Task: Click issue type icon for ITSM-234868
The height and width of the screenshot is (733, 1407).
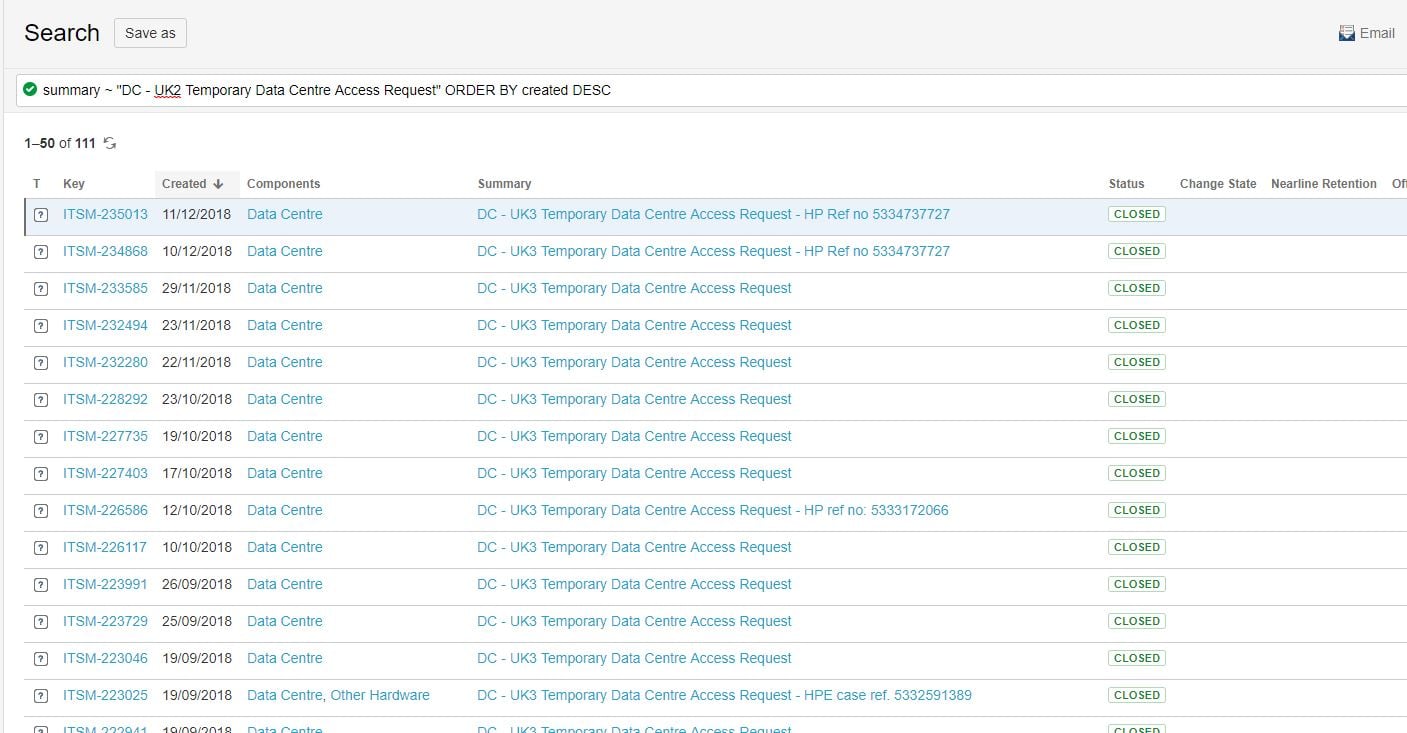Action: click(41, 252)
